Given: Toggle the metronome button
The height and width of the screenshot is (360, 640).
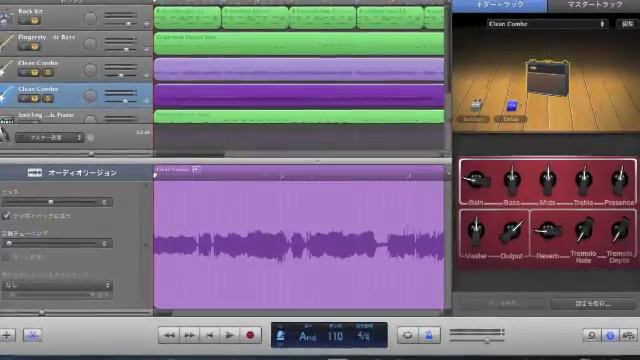Looking at the screenshot, I should [x=429, y=335].
